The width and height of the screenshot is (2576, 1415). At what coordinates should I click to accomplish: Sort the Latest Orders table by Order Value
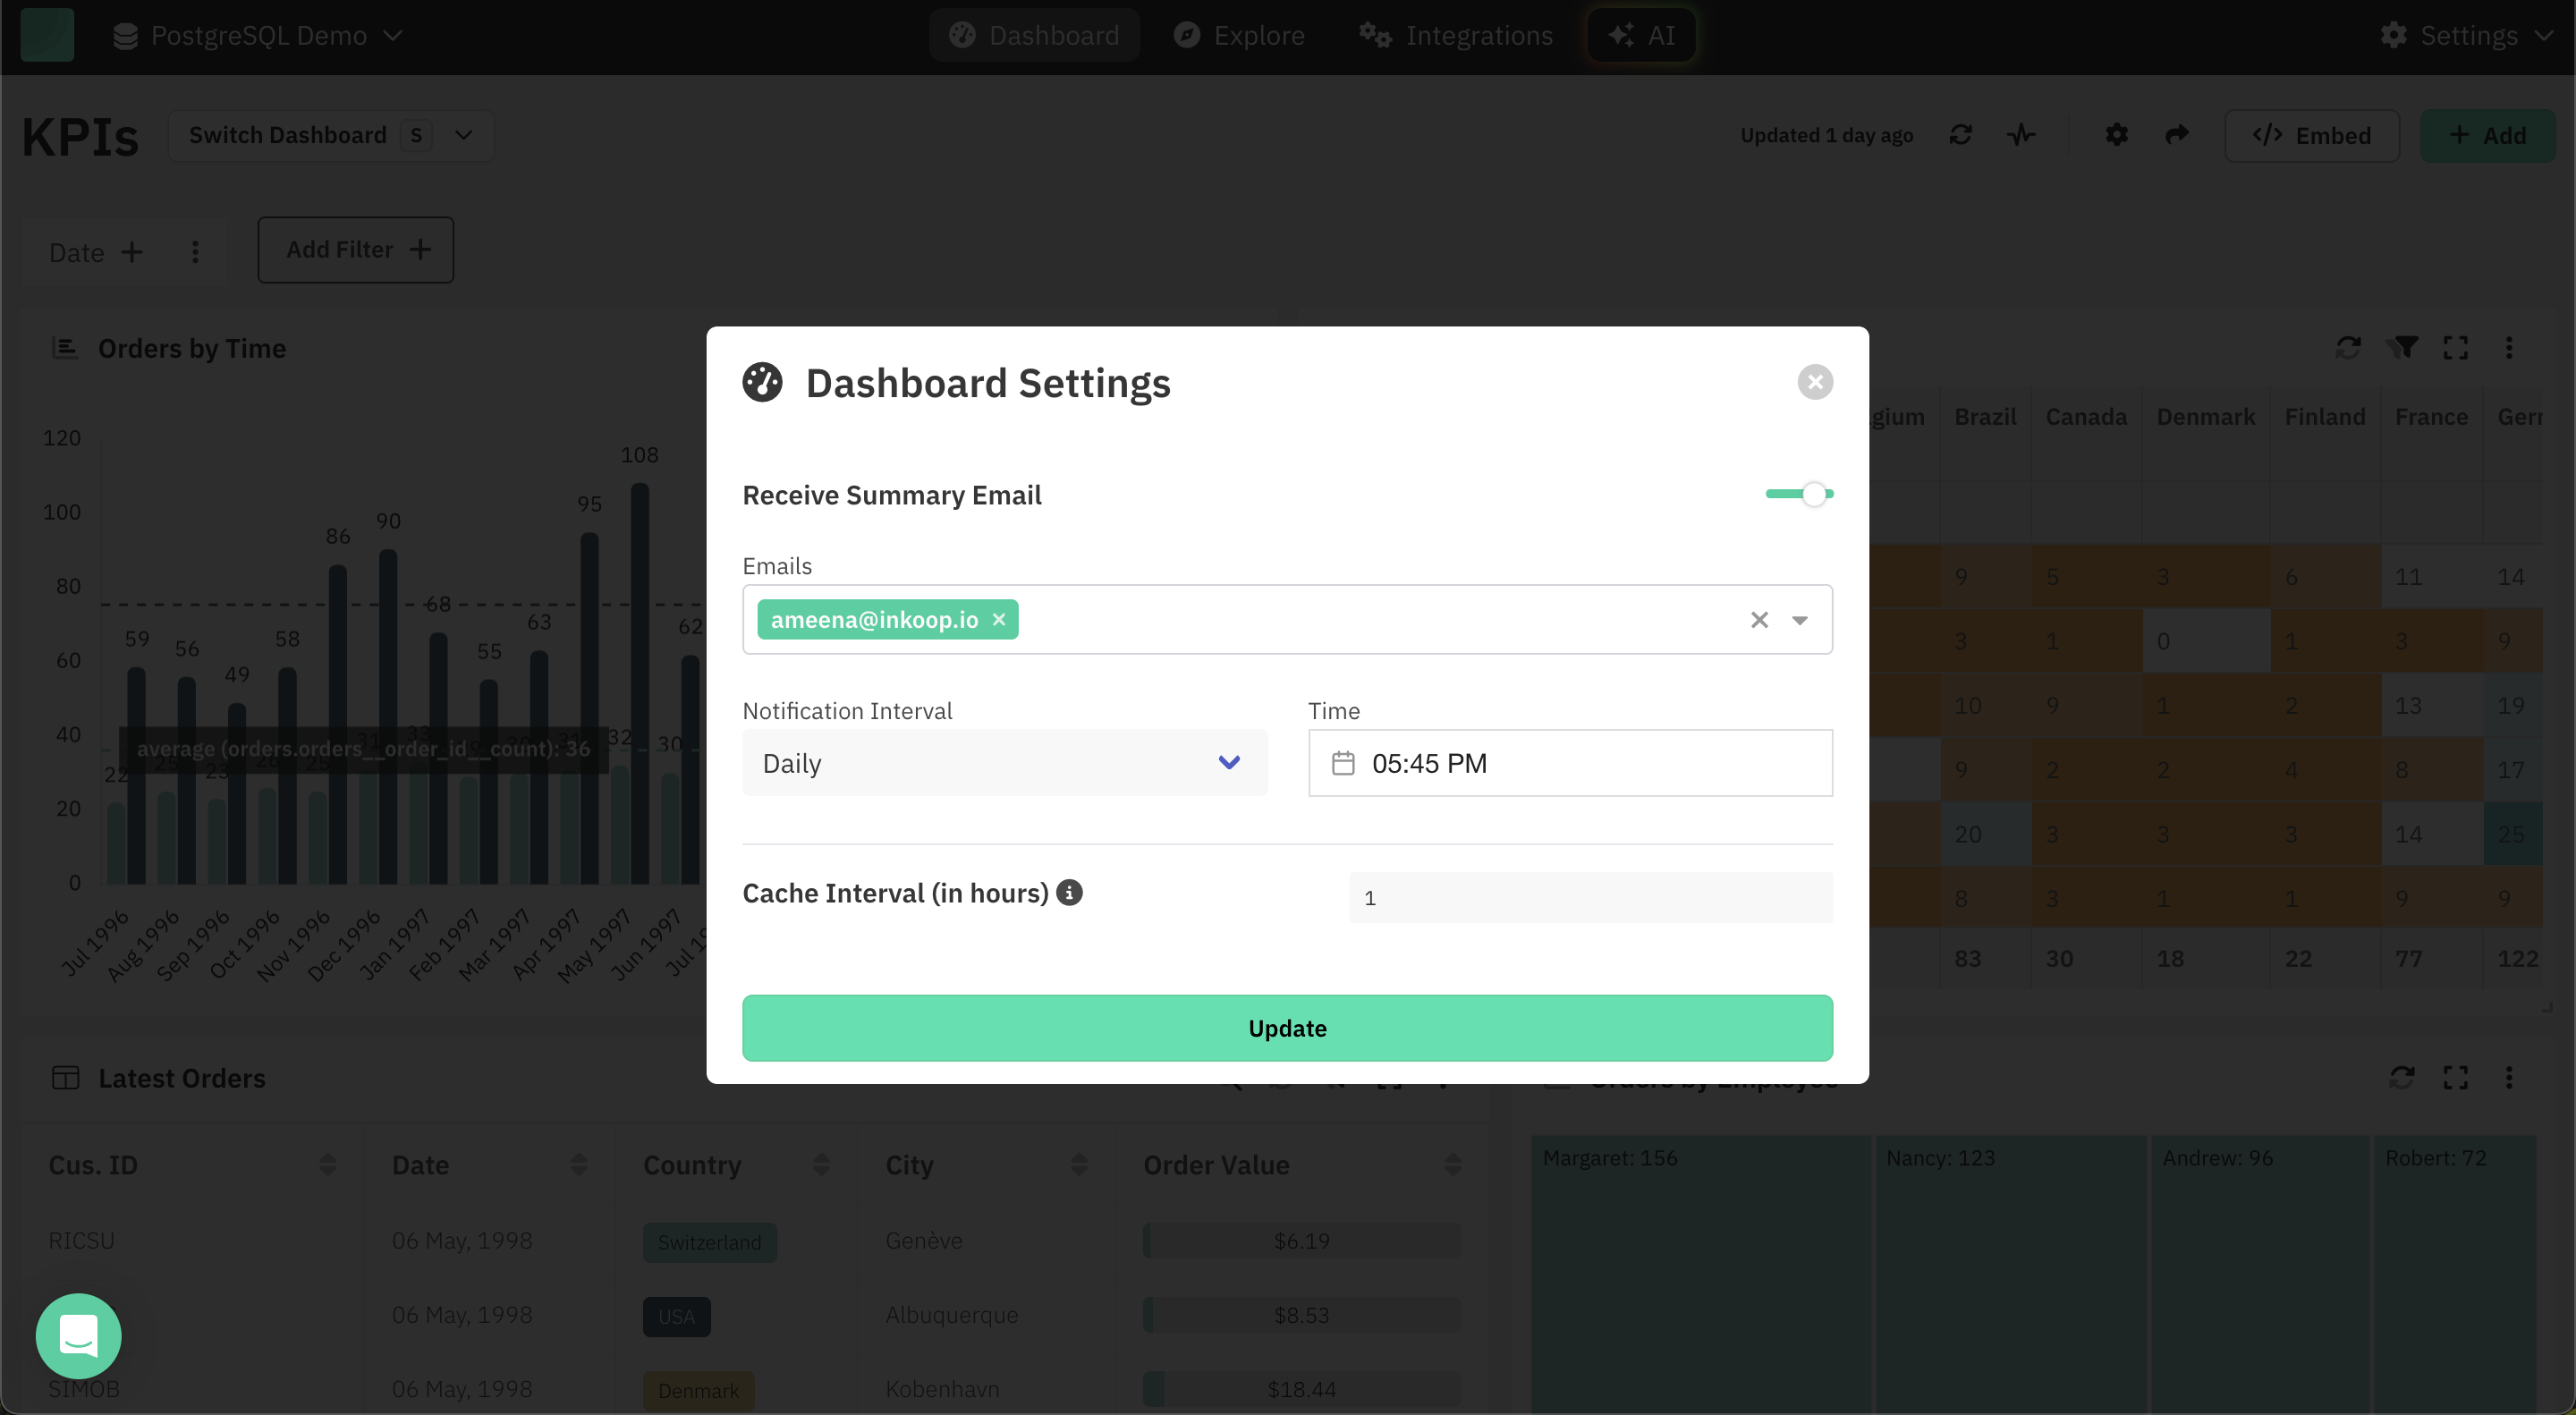(1452, 1165)
